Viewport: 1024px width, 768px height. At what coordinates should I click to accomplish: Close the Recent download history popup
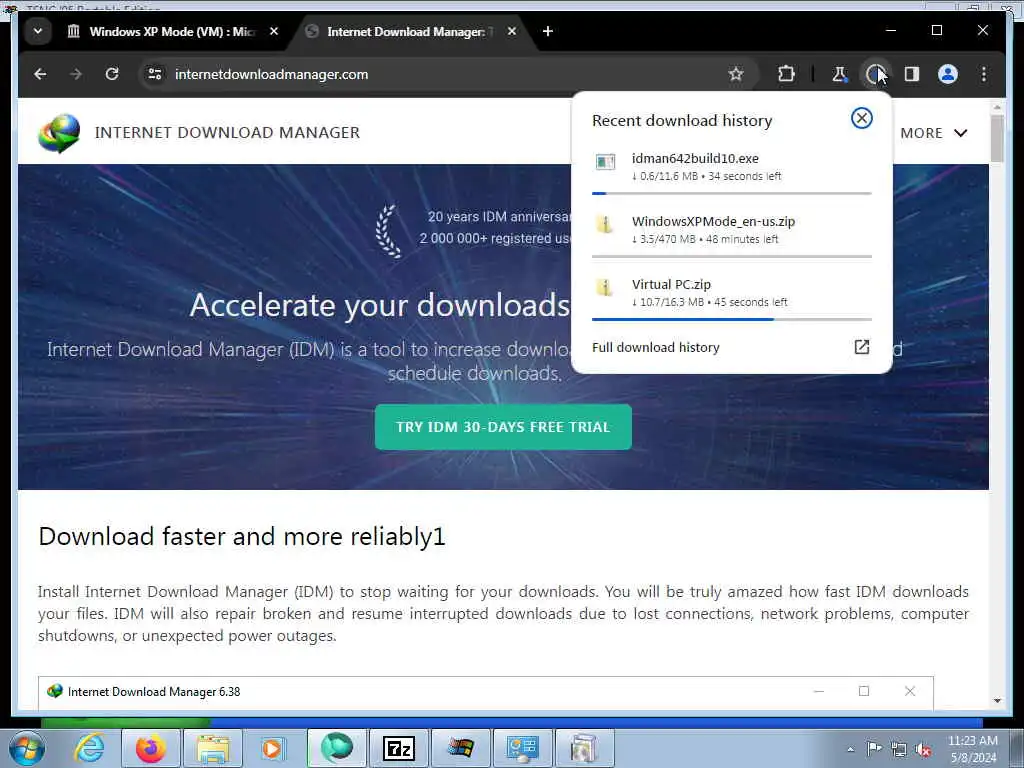click(861, 118)
